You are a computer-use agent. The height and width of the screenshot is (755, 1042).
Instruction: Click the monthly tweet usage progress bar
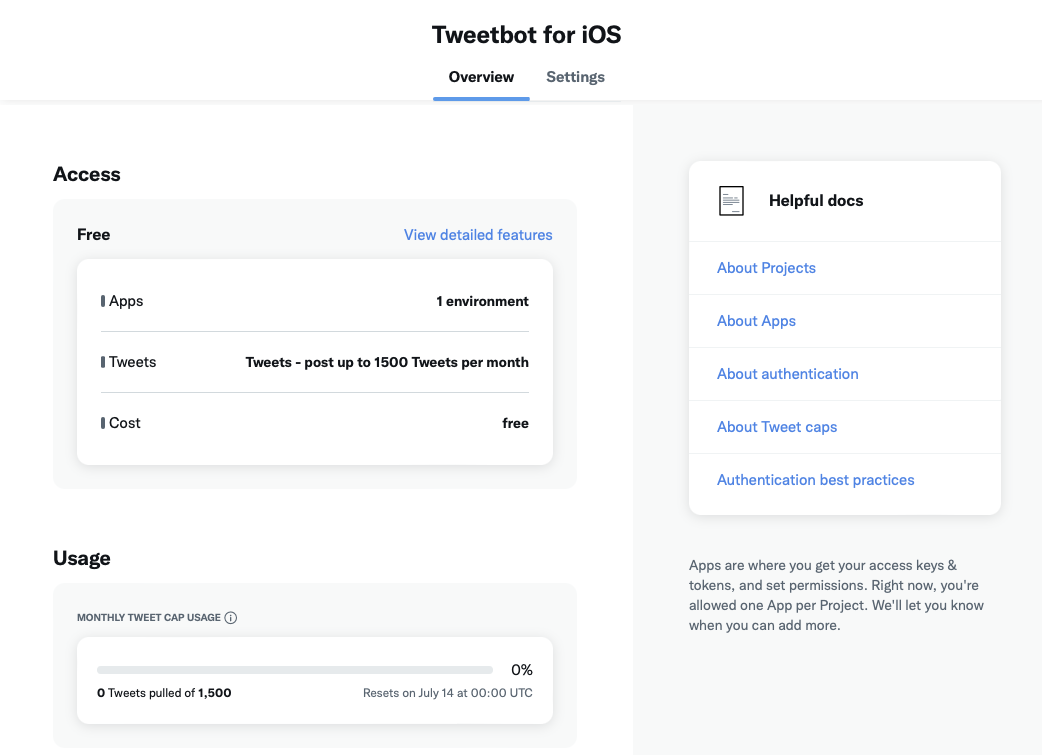click(295, 670)
